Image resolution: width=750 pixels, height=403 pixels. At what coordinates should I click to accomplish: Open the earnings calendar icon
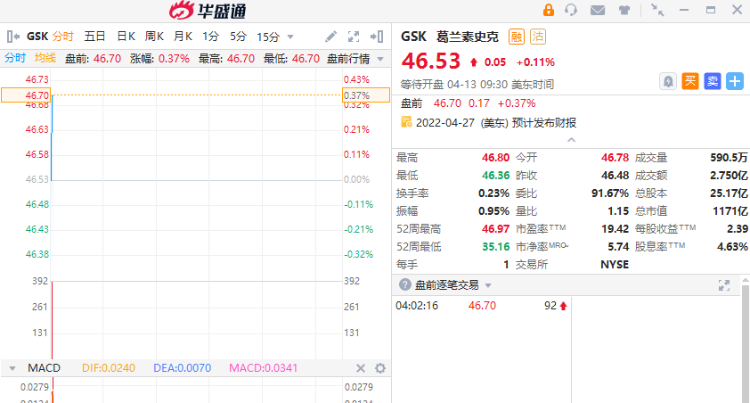[x=406, y=122]
